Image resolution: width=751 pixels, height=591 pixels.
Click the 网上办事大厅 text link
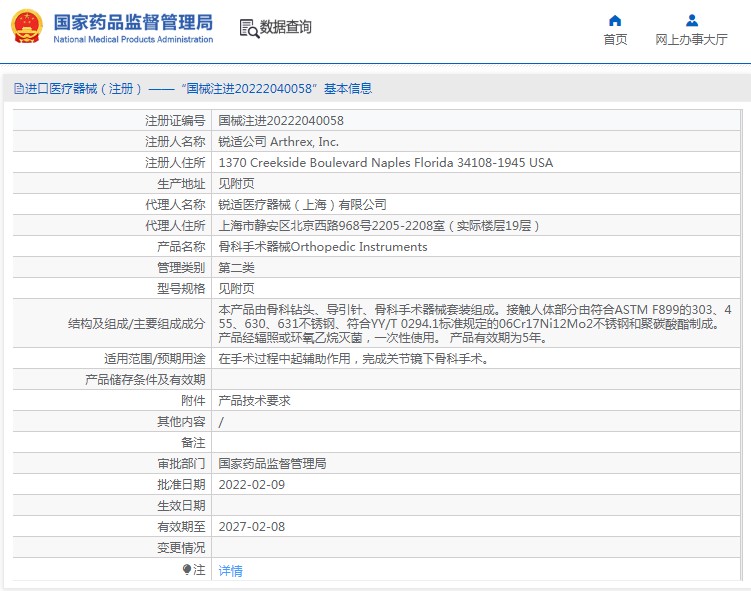click(691, 39)
